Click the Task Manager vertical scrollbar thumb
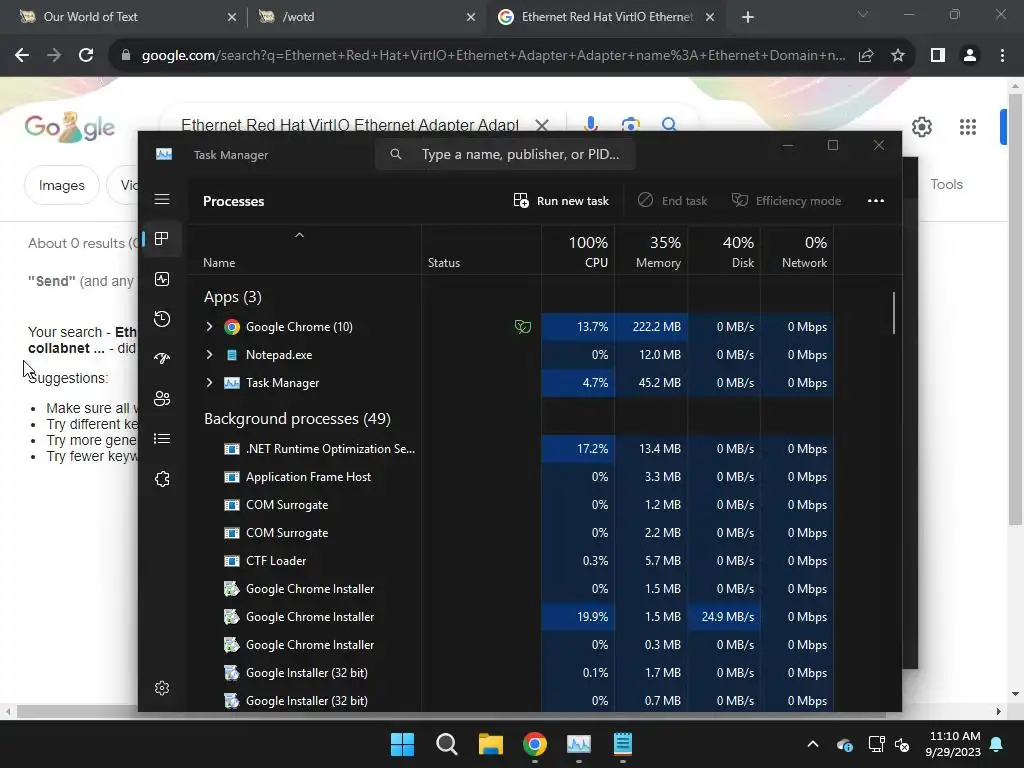Image resolution: width=1024 pixels, height=768 pixels. (x=893, y=313)
